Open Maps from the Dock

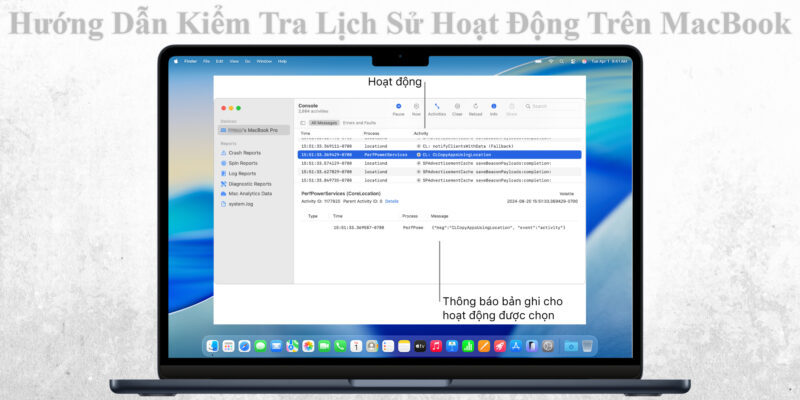[292, 346]
